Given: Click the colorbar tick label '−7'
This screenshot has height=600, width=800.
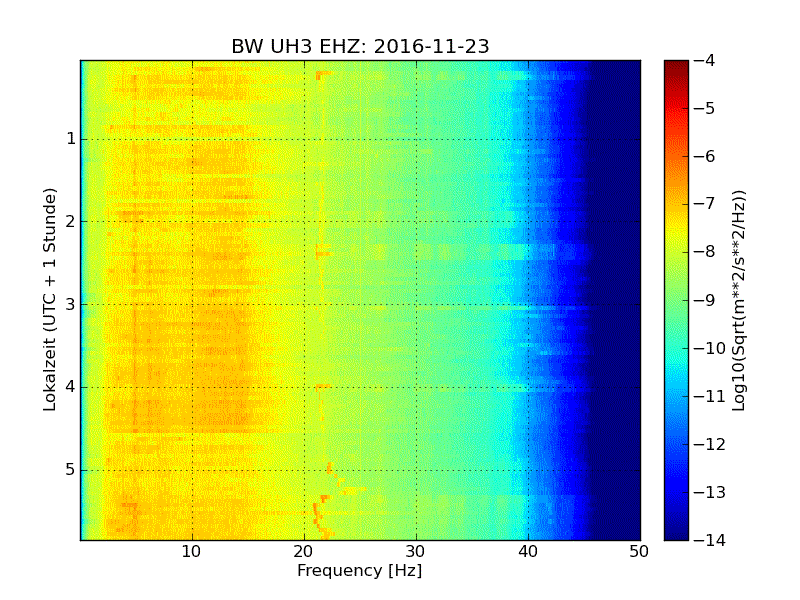Looking at the screenshot, I should [x=705, y=204].
